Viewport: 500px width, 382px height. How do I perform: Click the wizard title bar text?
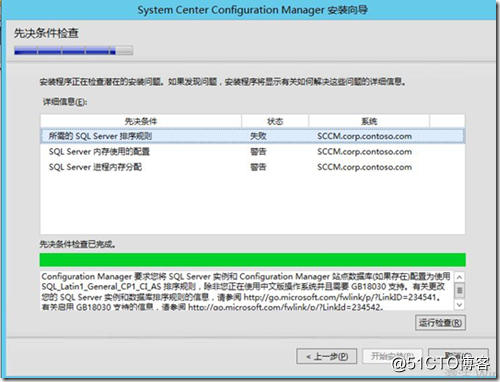click(x=253, y=10)
